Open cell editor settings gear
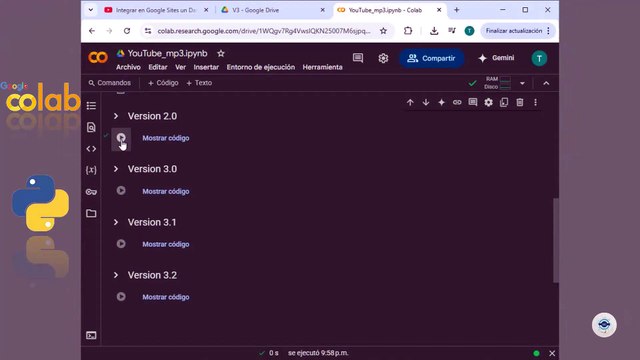 coord(489,102)
